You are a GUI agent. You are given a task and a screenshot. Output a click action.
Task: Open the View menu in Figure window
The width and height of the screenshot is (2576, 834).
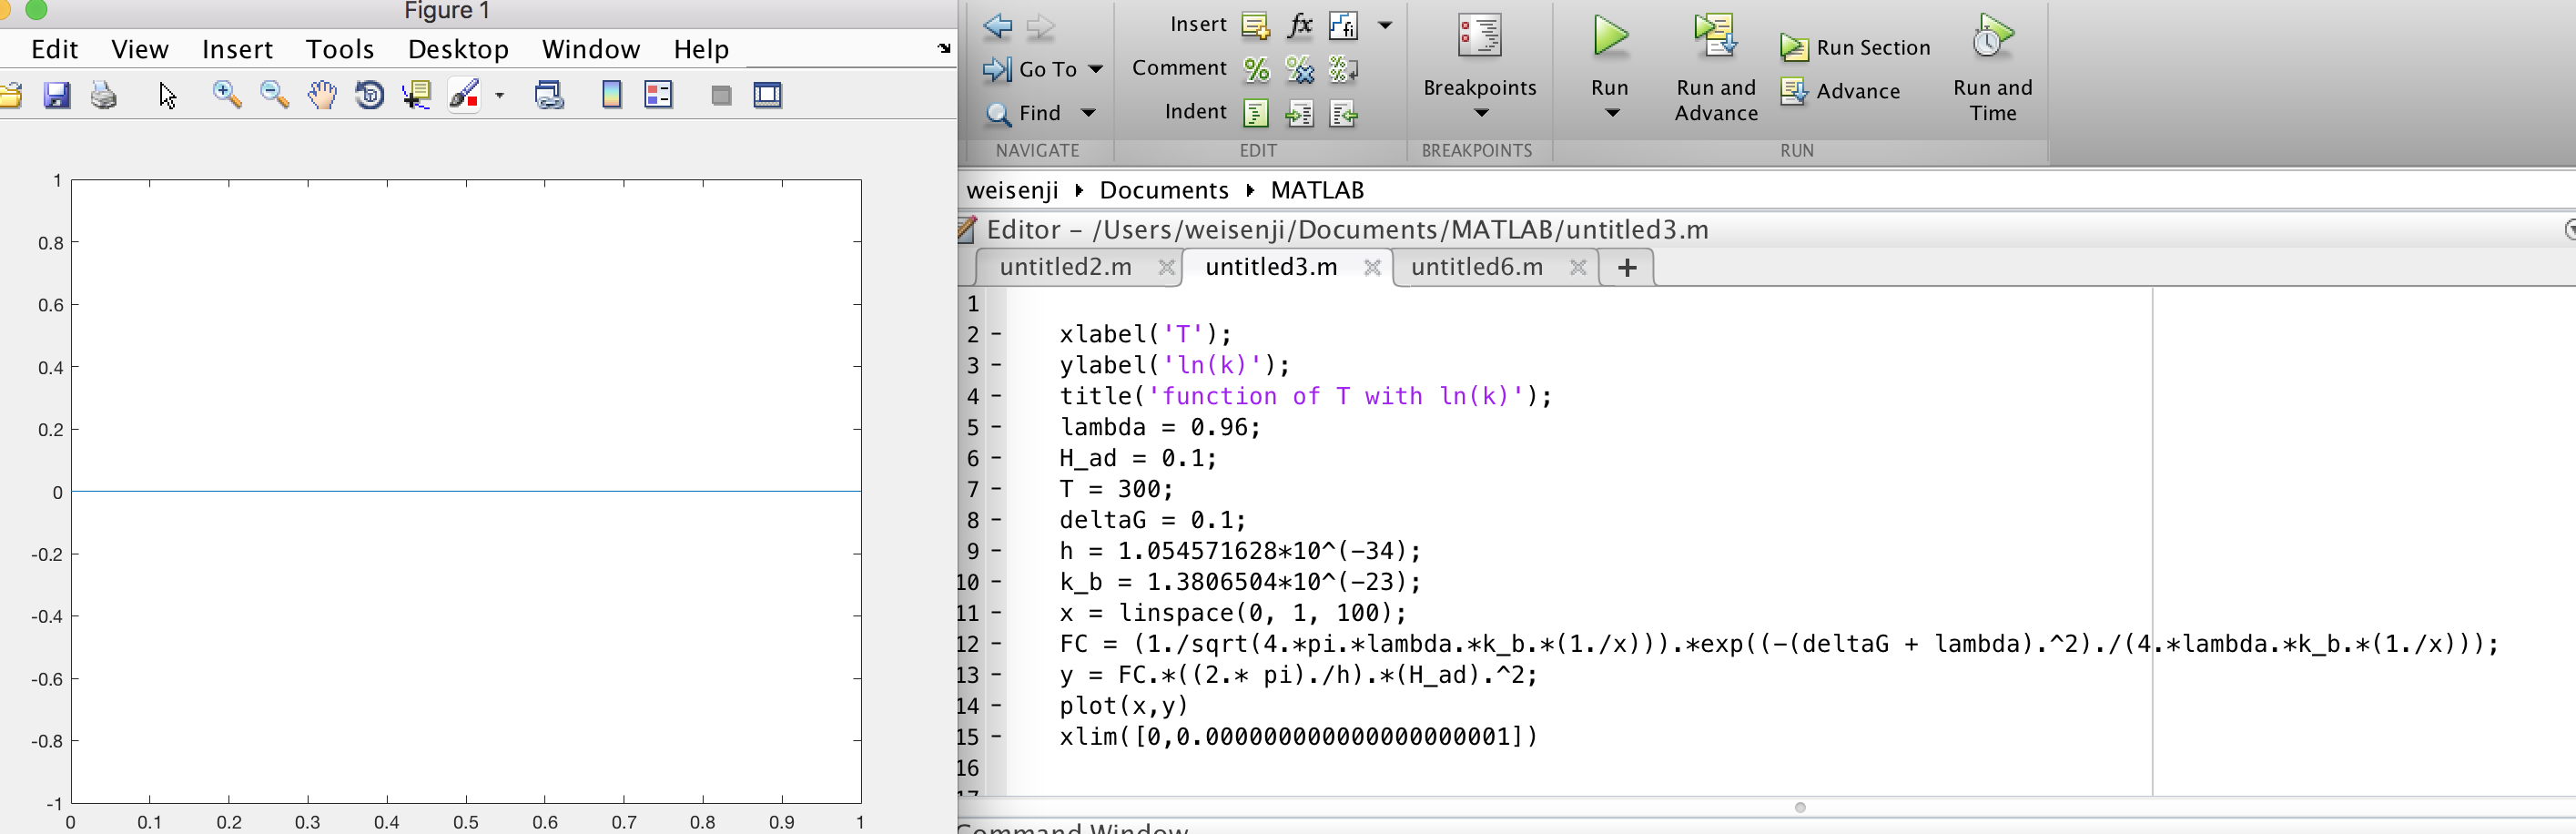pyautogui.click(x=140, y=49)
